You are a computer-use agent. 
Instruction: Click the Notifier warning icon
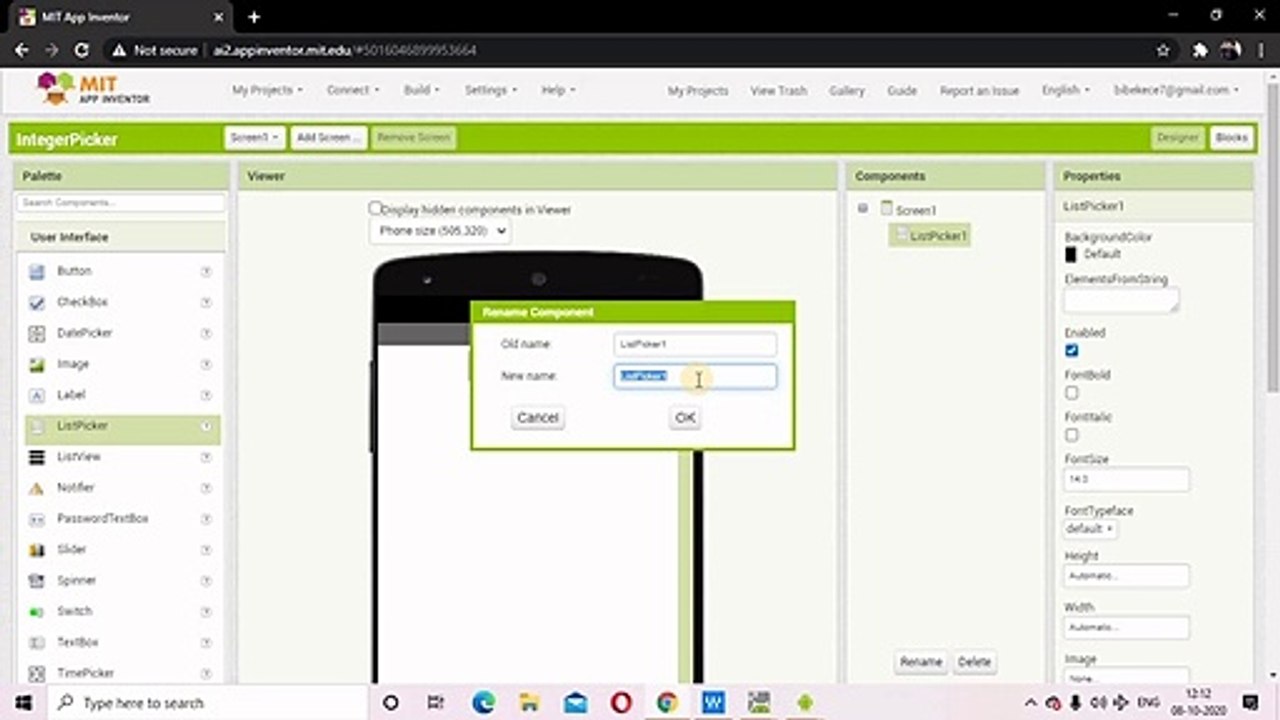click(x=37, y=488)
